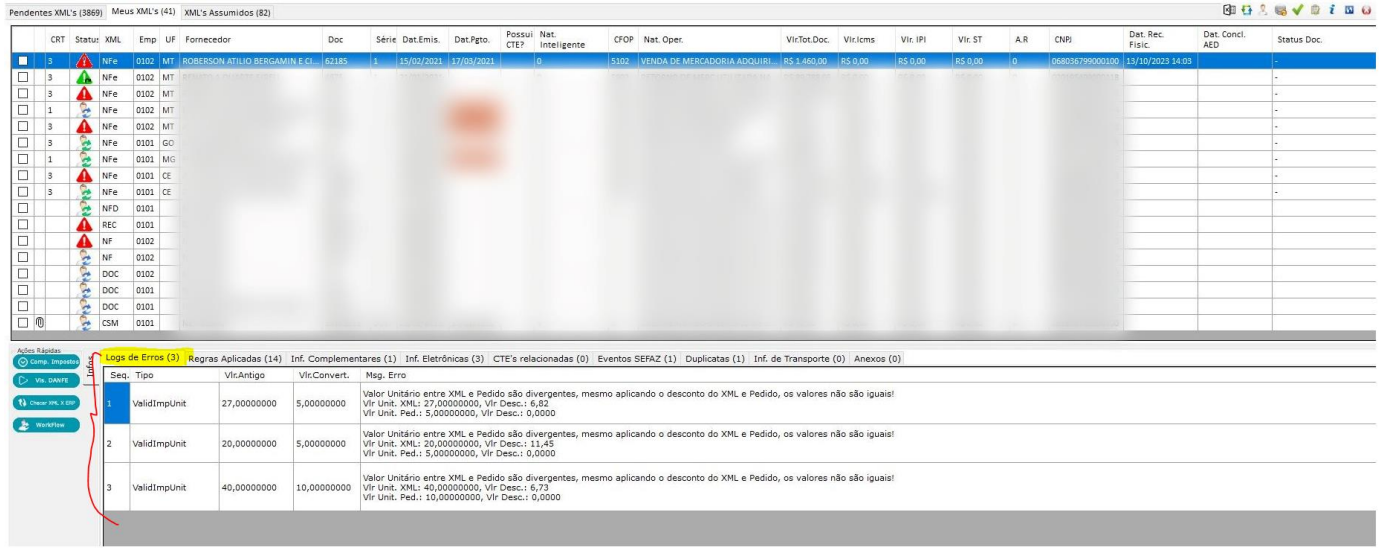Screen dimensions: 1379x549
Task: Click the database icon in top toolbar
Action: 1280,10
